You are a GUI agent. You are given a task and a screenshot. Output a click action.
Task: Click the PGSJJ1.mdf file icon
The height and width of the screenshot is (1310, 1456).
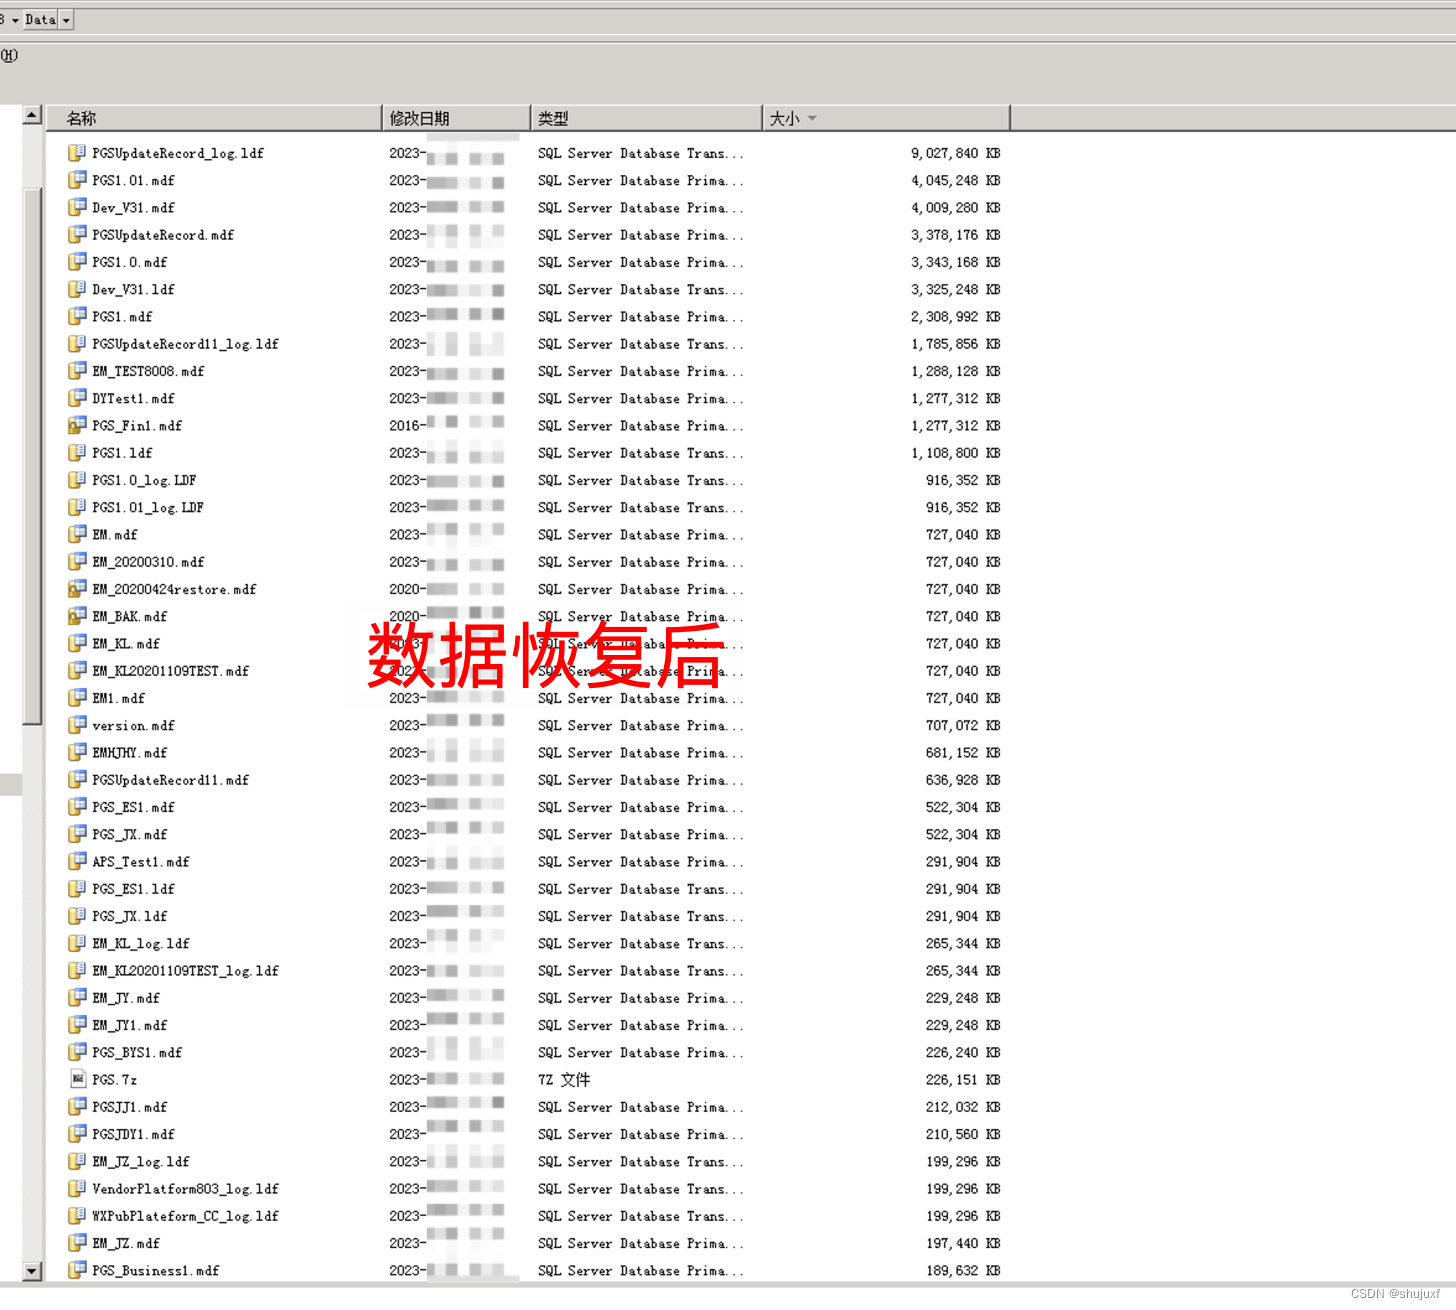tap(77, 1107)
